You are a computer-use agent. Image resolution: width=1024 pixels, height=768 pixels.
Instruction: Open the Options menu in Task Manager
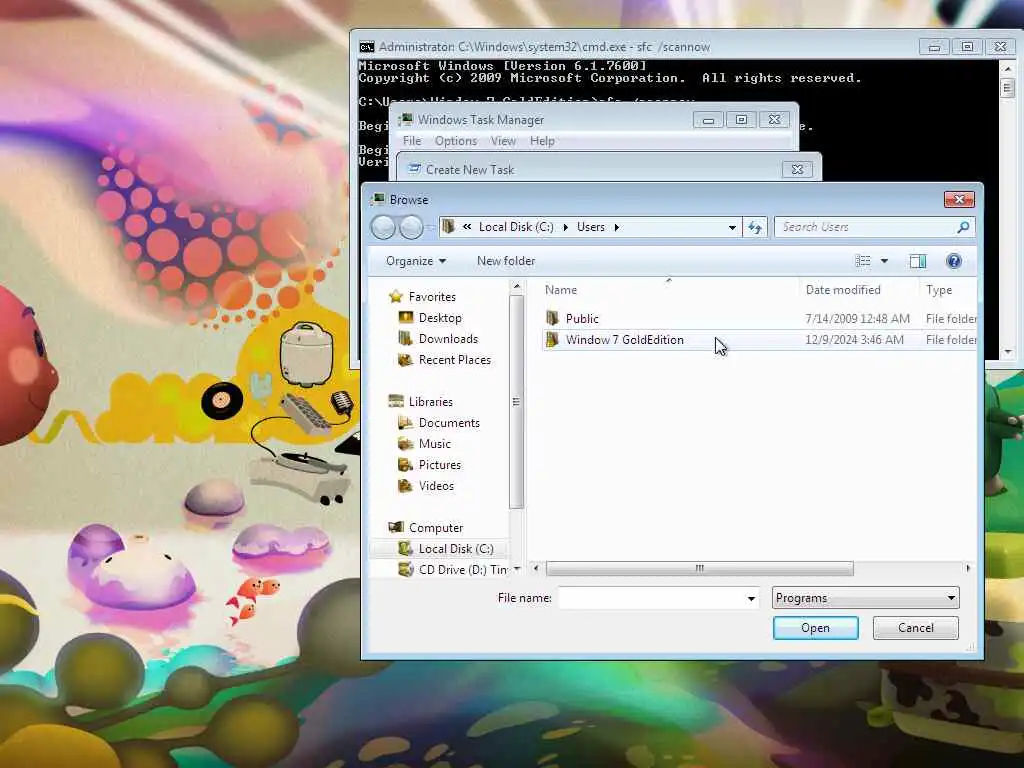tap(456, 141)
